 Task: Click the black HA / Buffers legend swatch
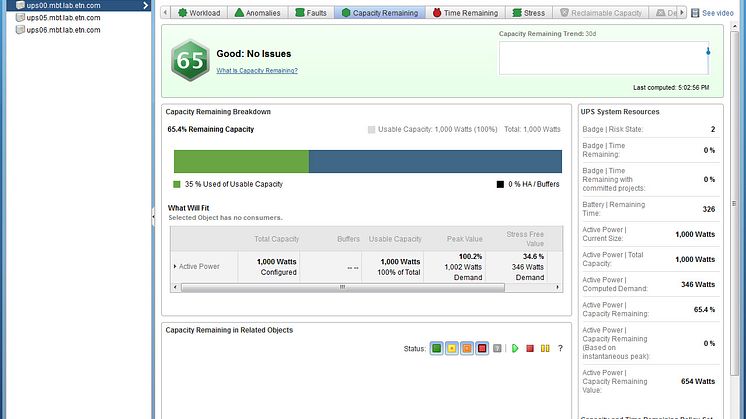click(500, 184)
